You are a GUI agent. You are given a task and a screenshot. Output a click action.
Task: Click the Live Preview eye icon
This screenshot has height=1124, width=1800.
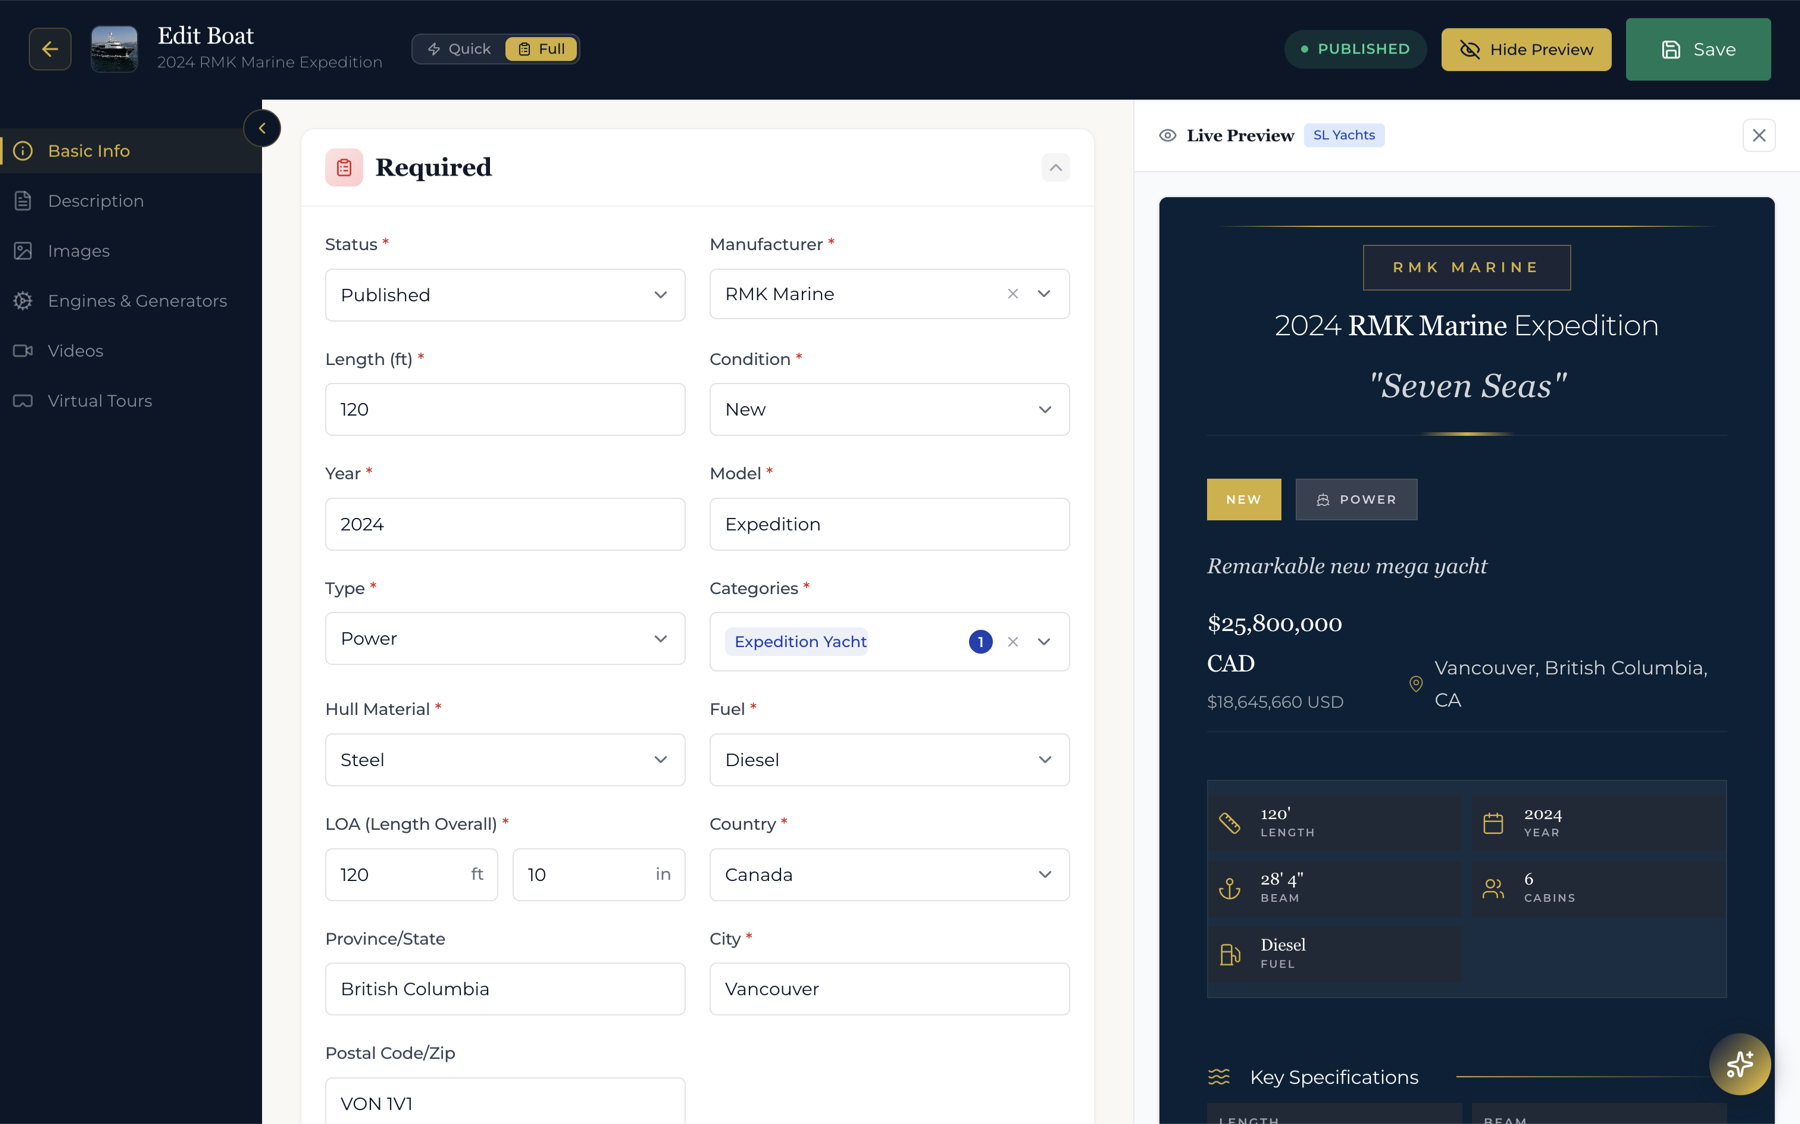[1167, 135]
